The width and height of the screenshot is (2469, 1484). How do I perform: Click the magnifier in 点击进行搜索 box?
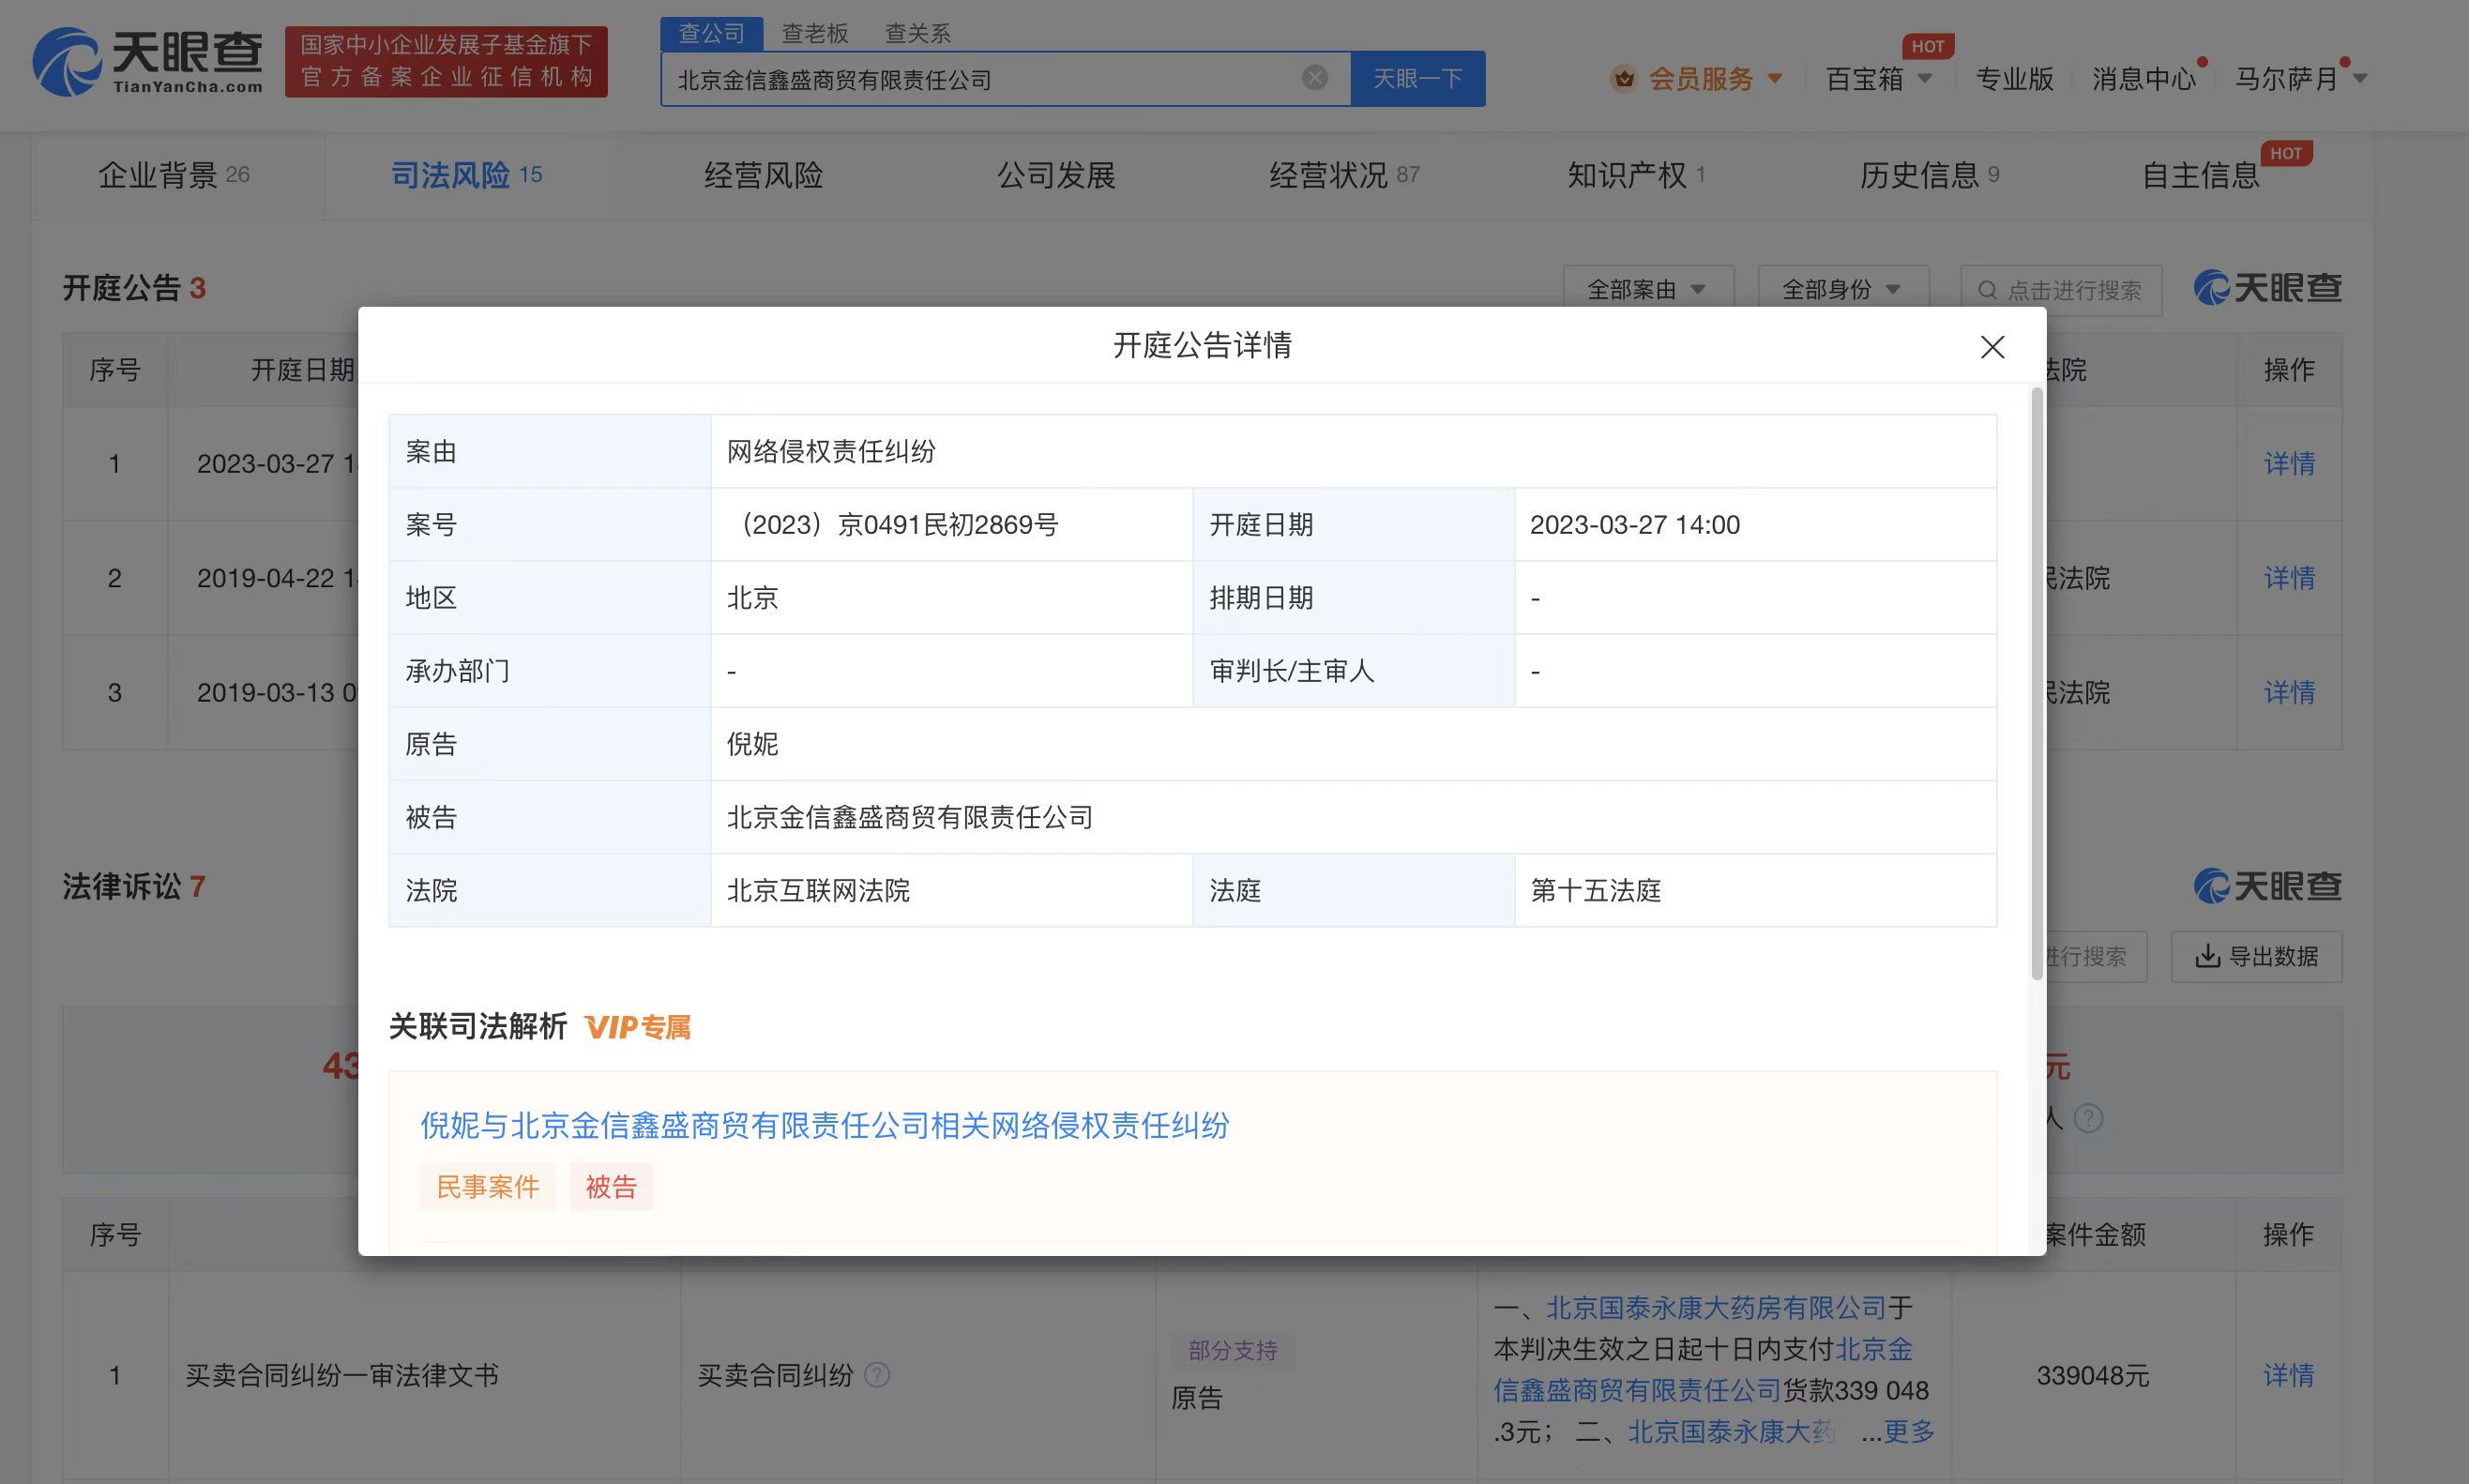tap(1988, 290)
